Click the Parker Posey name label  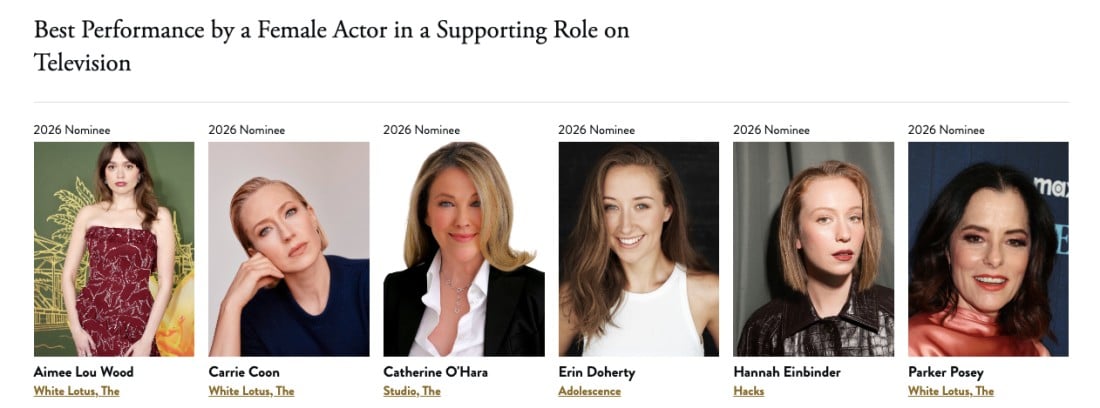tap(945, 372)
